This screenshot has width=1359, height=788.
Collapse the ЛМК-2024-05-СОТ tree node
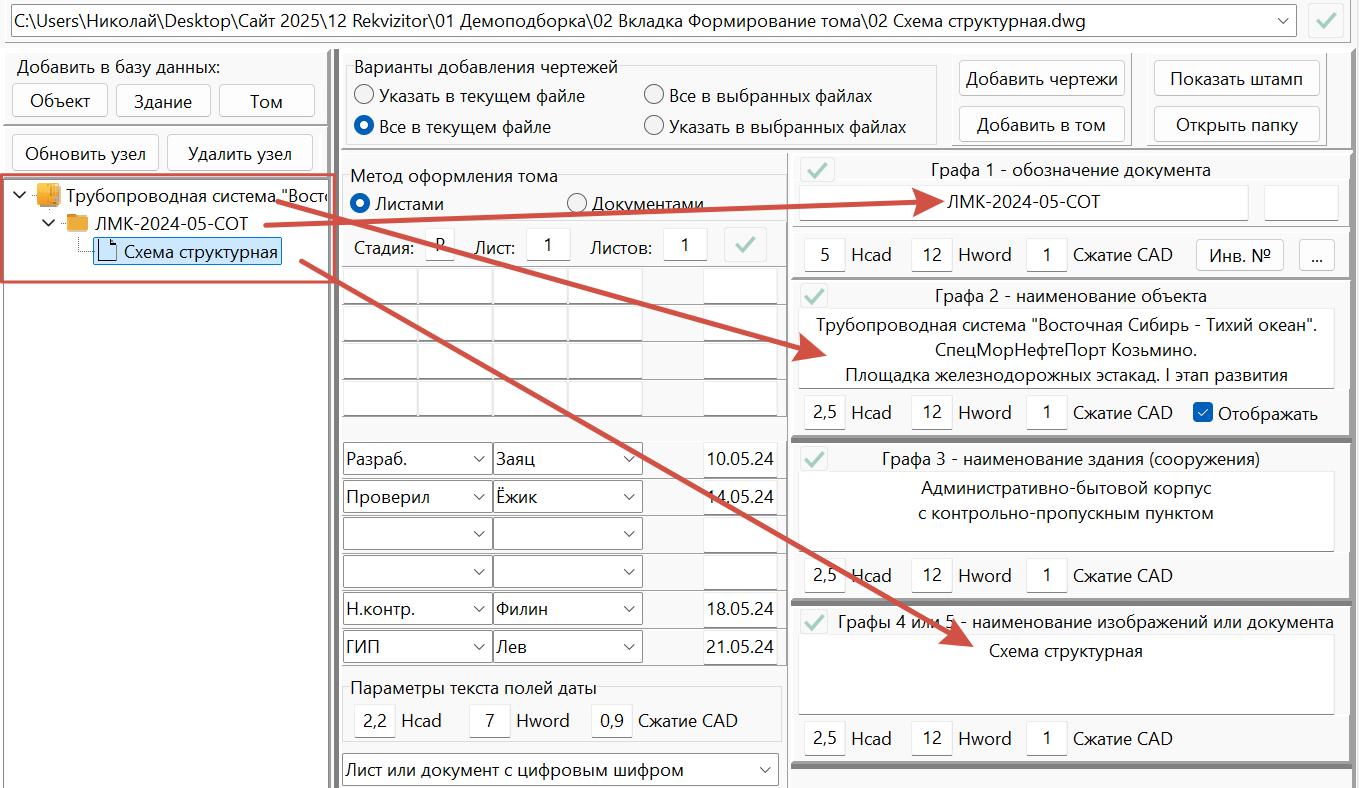[x=48, y=223]
